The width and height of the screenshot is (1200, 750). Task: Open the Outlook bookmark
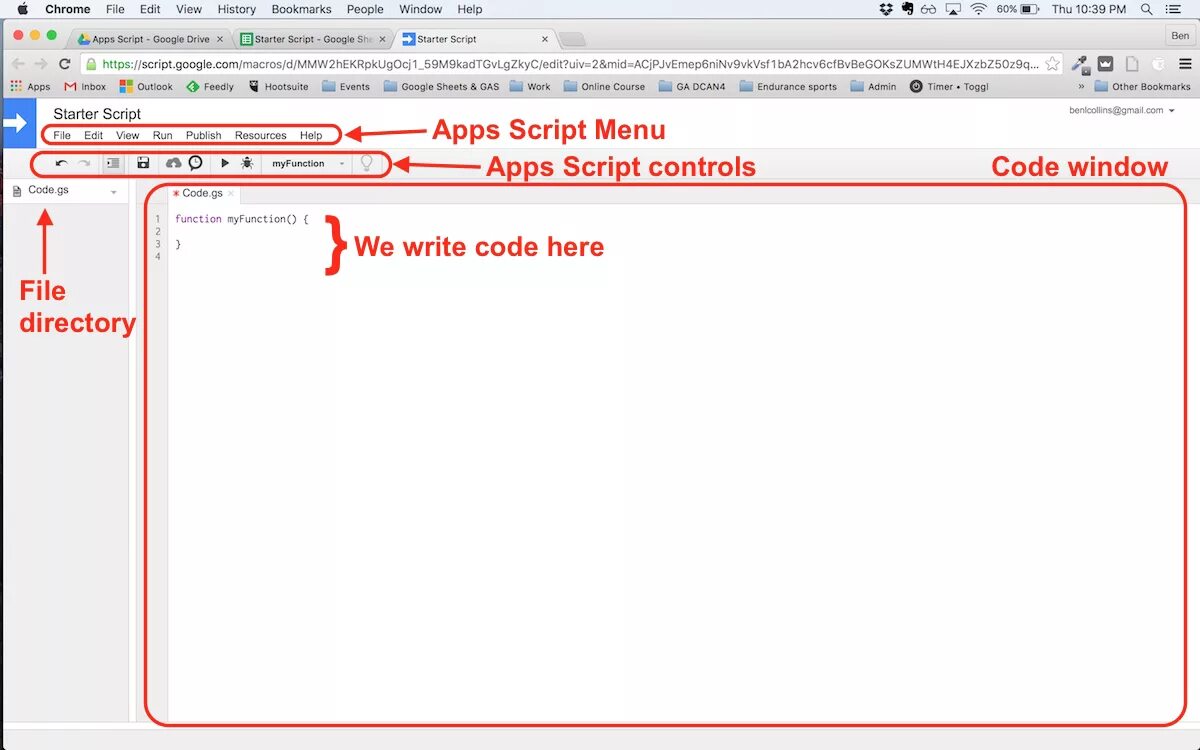[146, 86]
